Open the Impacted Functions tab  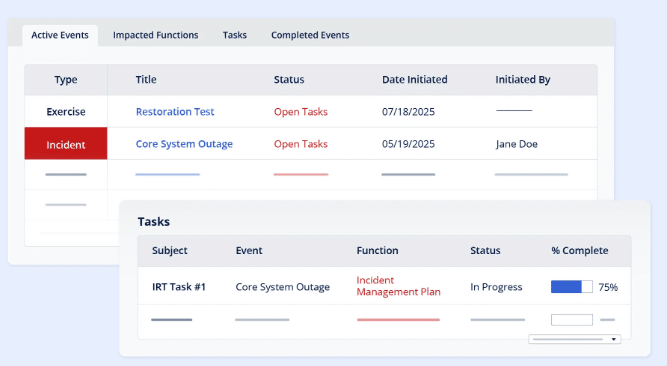(156, 35)
